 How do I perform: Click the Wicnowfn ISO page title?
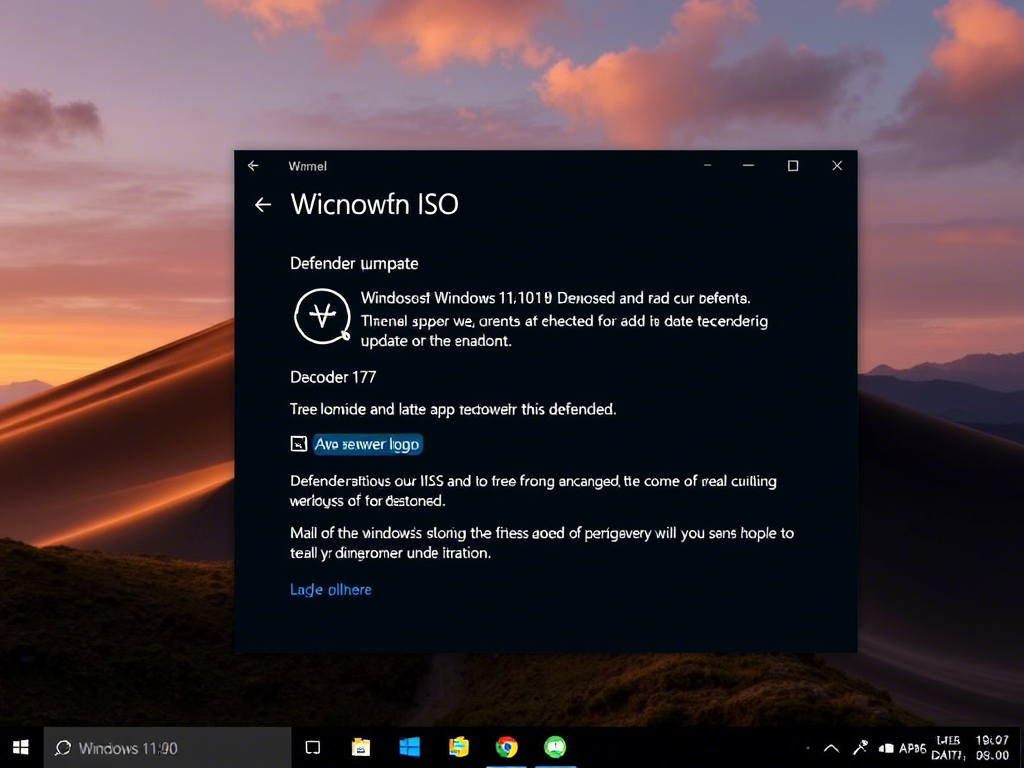374,204
